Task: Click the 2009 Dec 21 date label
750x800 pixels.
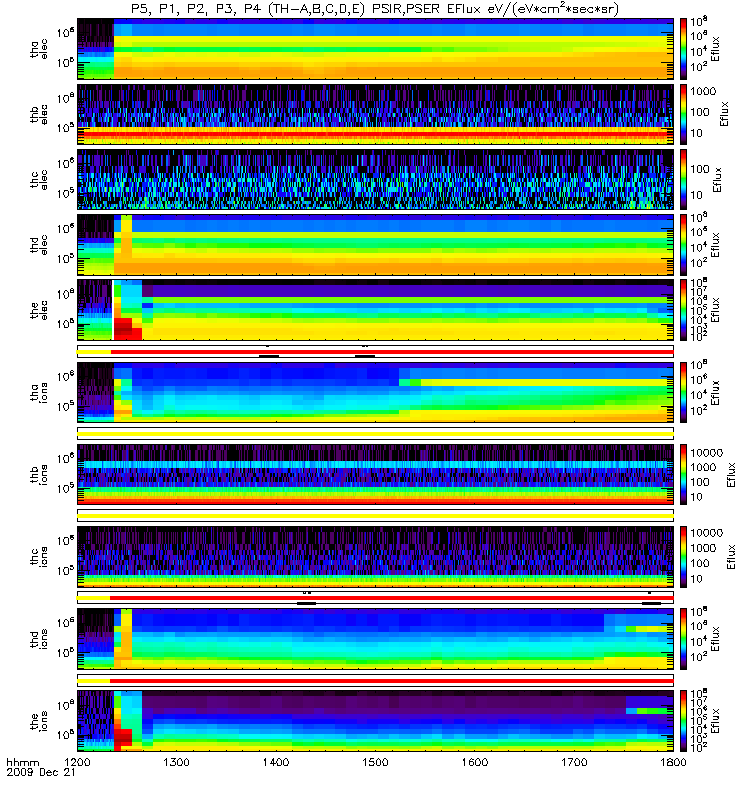Action: click(41, 772)
